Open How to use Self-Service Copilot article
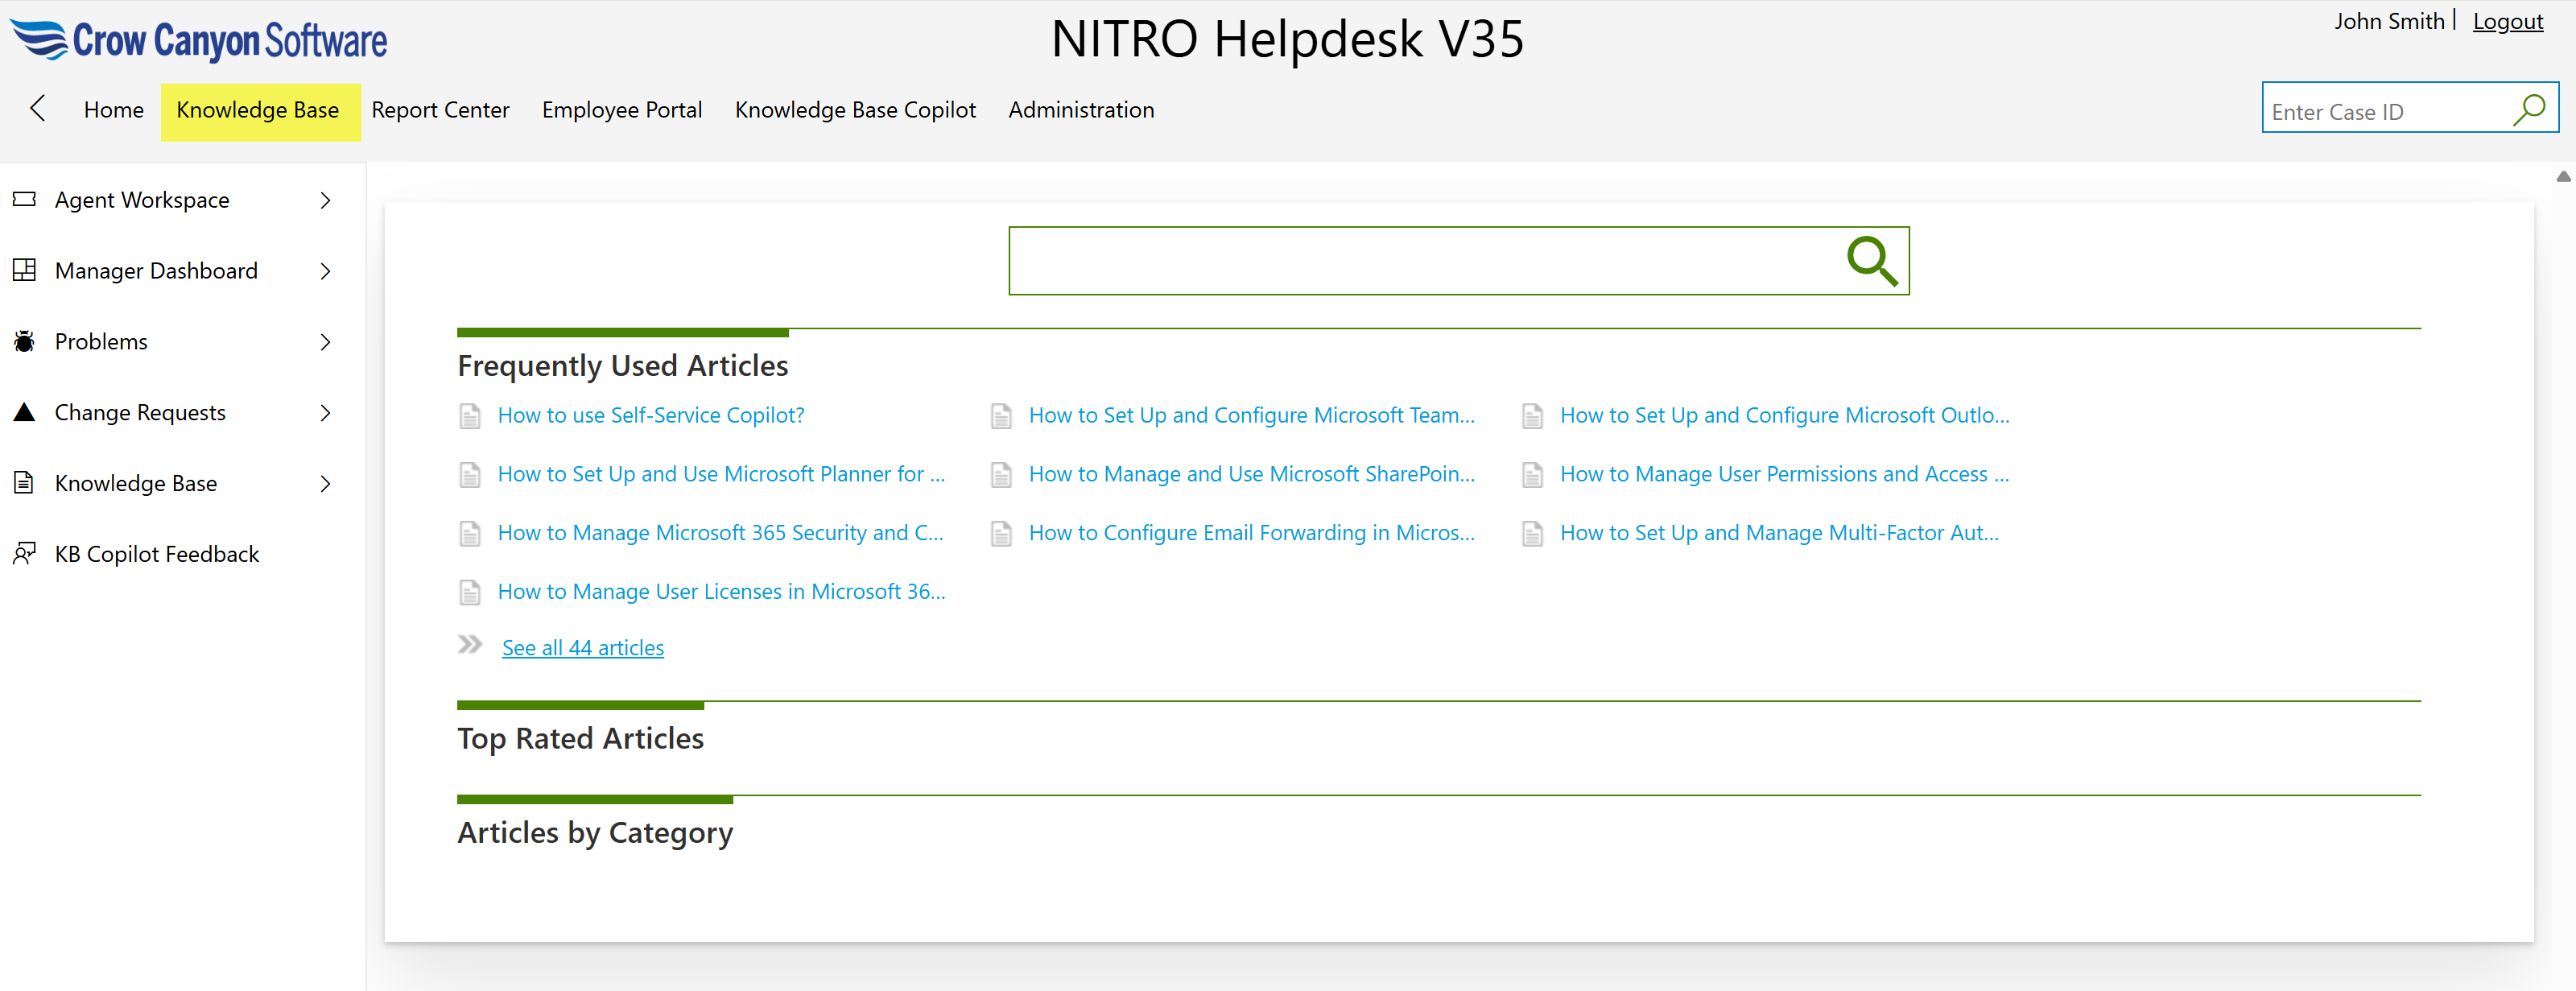 coord(650,415)
